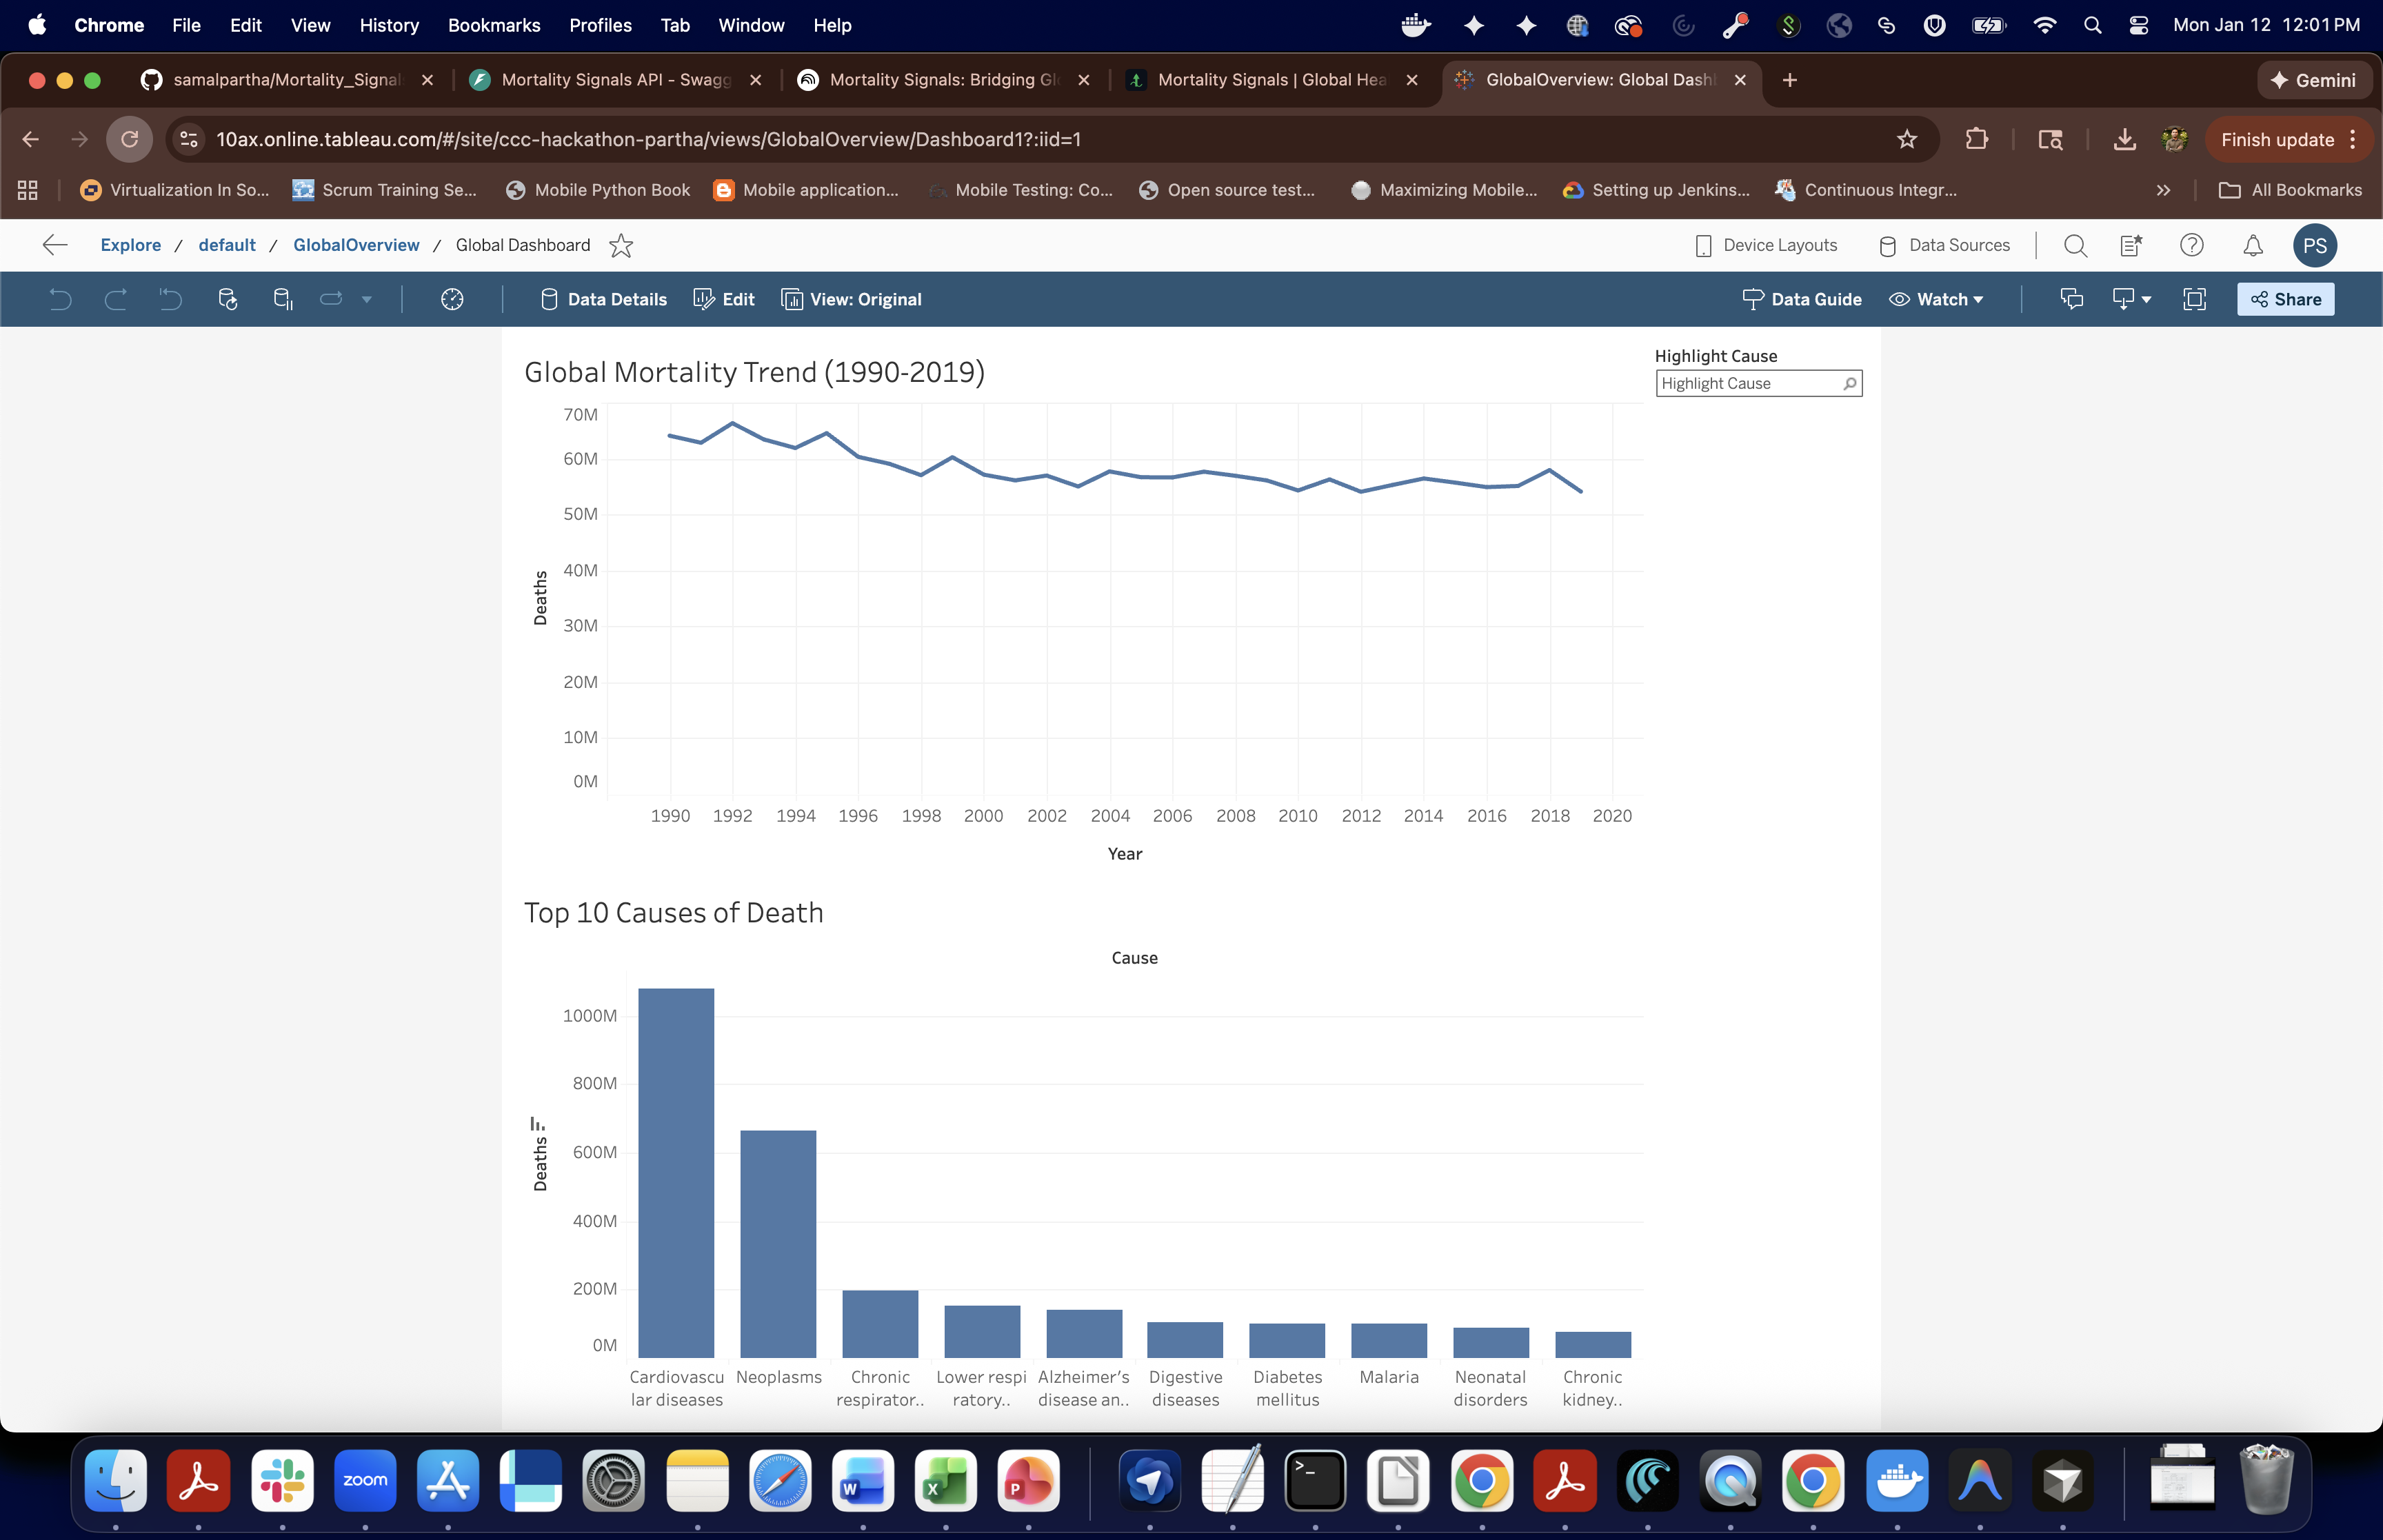Toggle sort on Deaths axis icon

click(x=538, y=1124)
